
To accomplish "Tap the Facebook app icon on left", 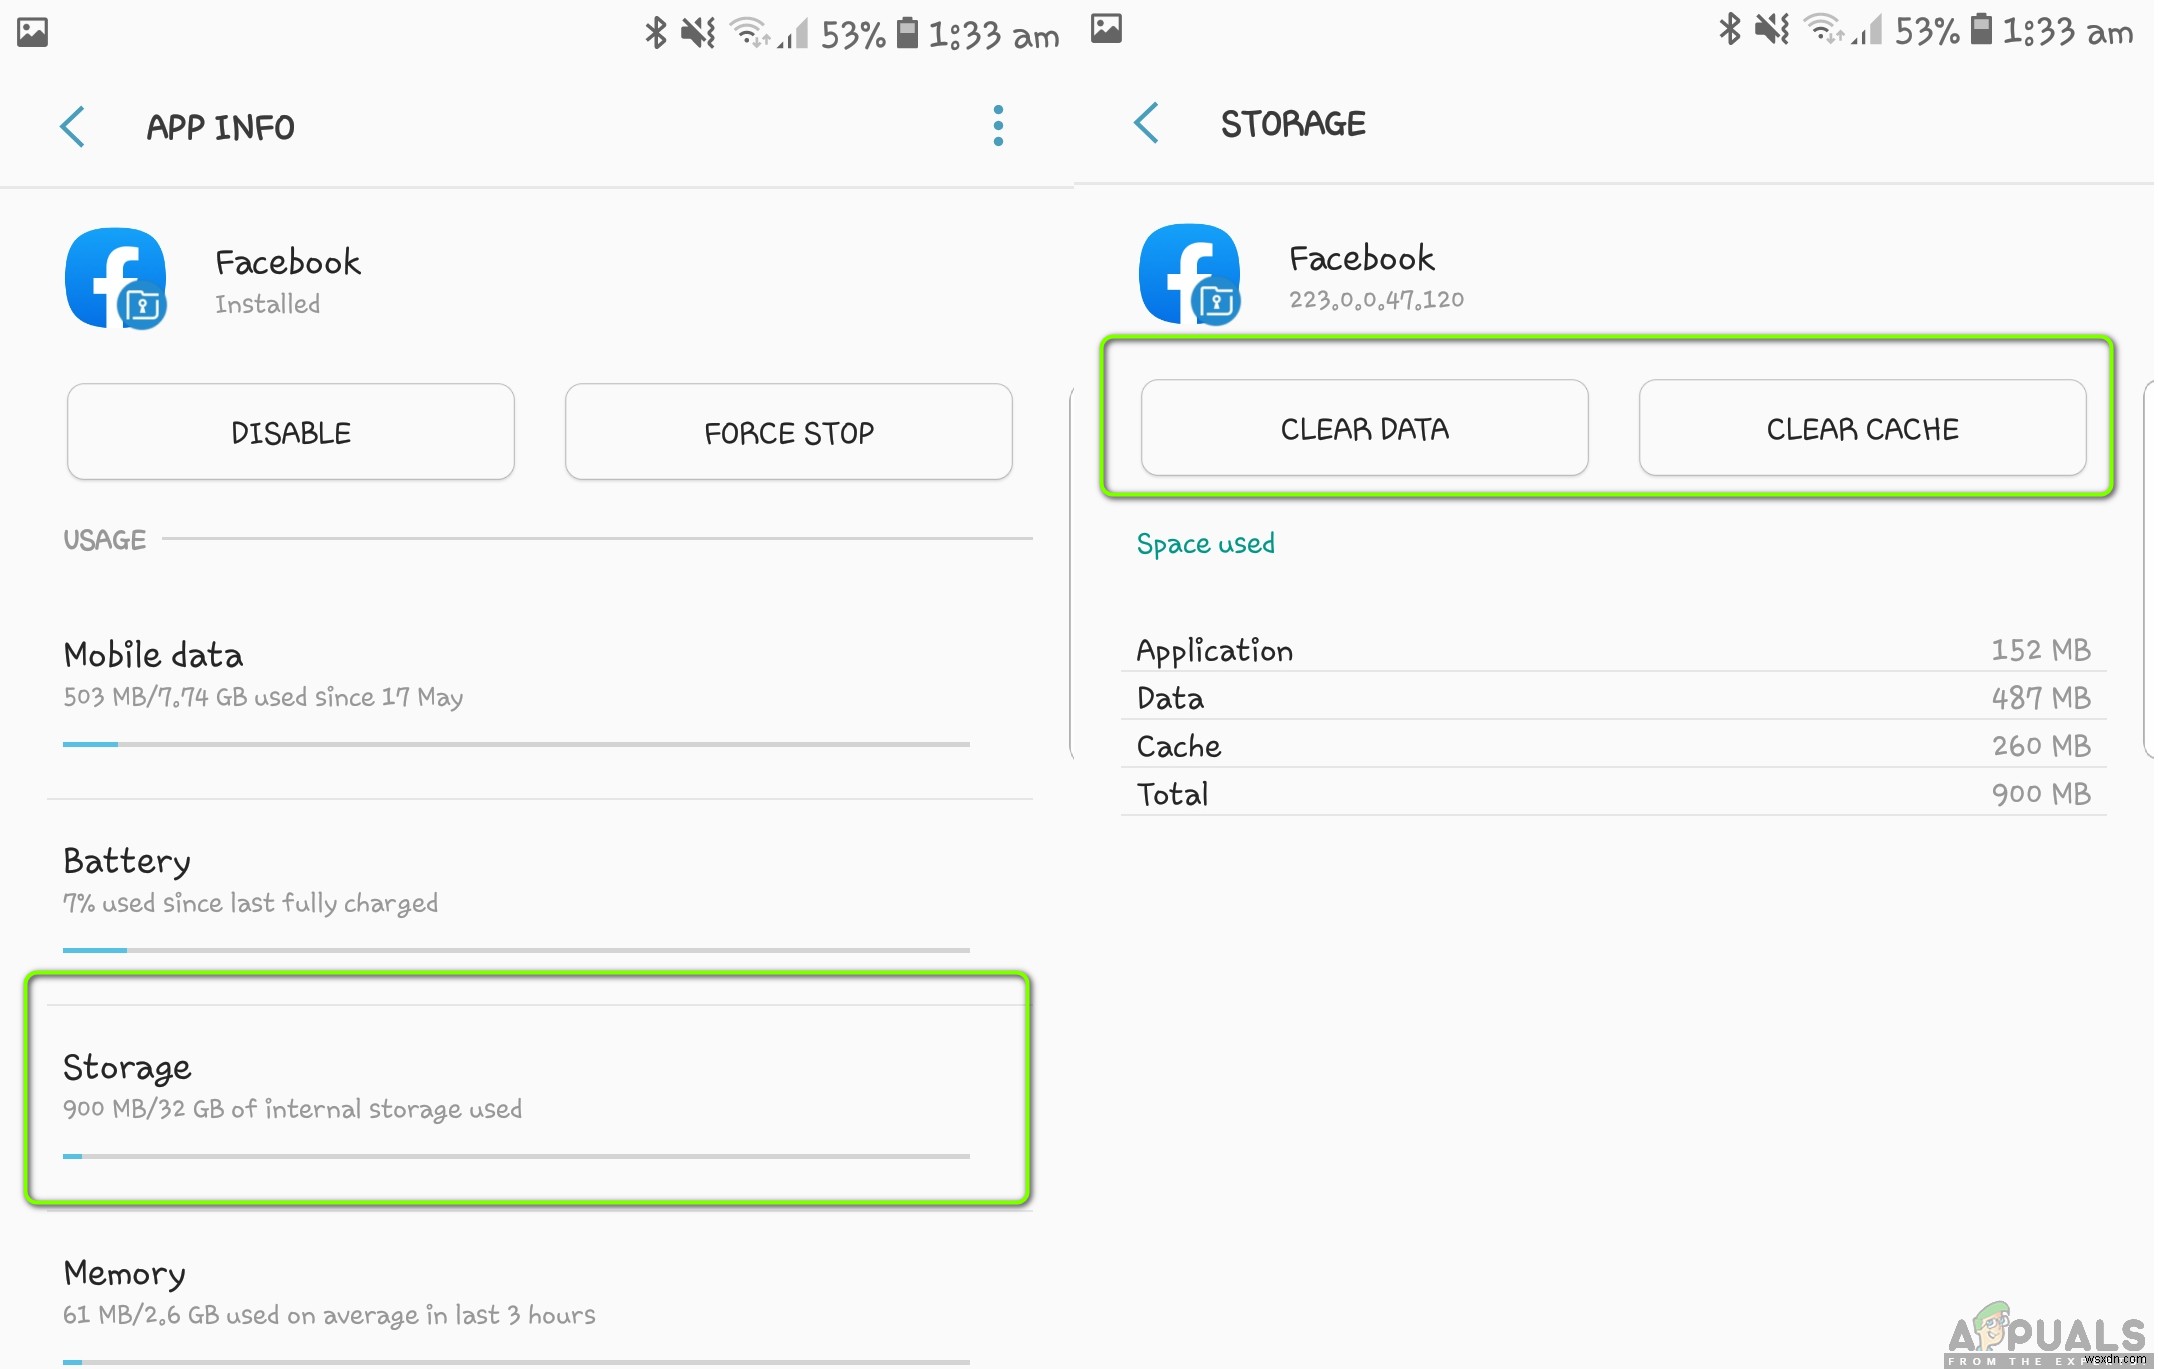I will [x=118, y=275].
